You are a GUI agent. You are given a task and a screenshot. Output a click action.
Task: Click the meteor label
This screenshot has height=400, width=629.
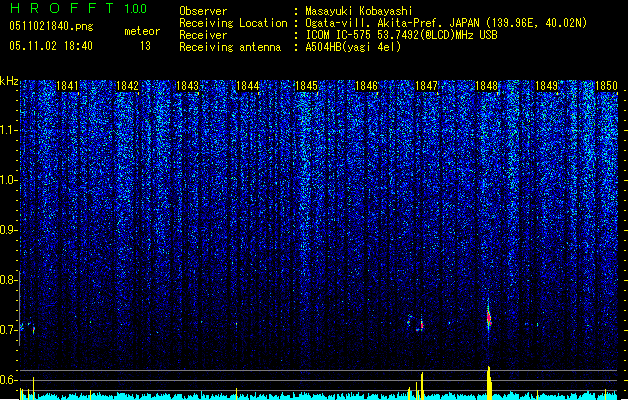(142, 31)
